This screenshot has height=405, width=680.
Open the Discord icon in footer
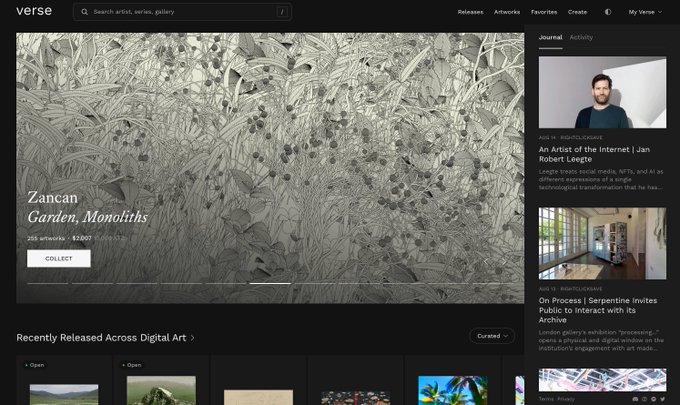tap(635, 399)
